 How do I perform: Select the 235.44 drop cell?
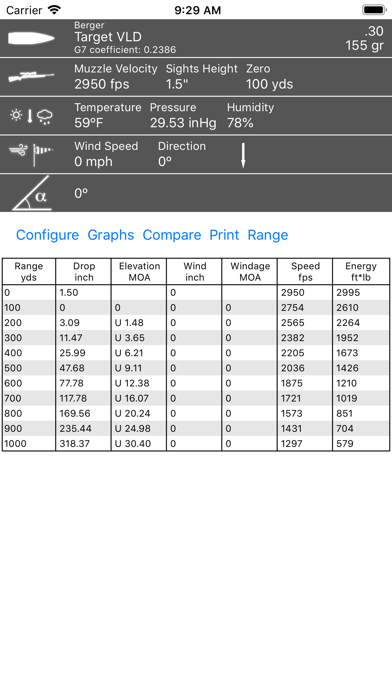point(84,428)
